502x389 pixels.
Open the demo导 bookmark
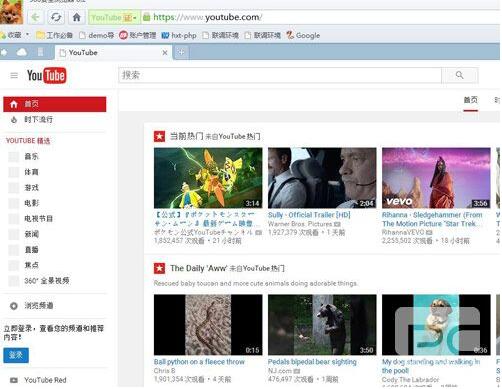(96, 35)
